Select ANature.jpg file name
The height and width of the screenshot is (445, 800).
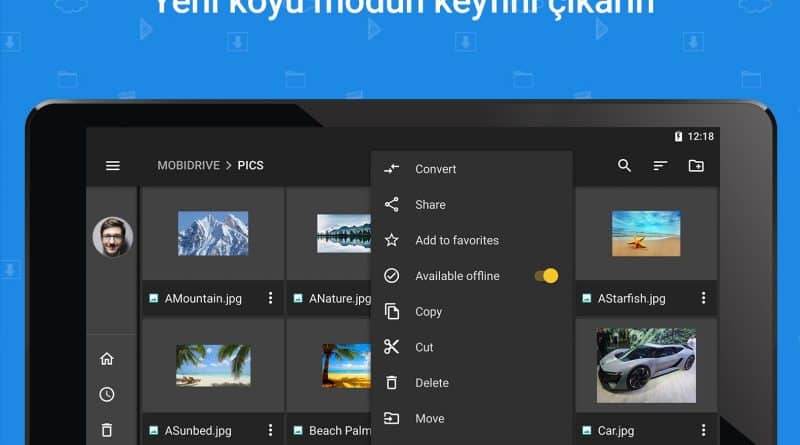pos(340,299)
